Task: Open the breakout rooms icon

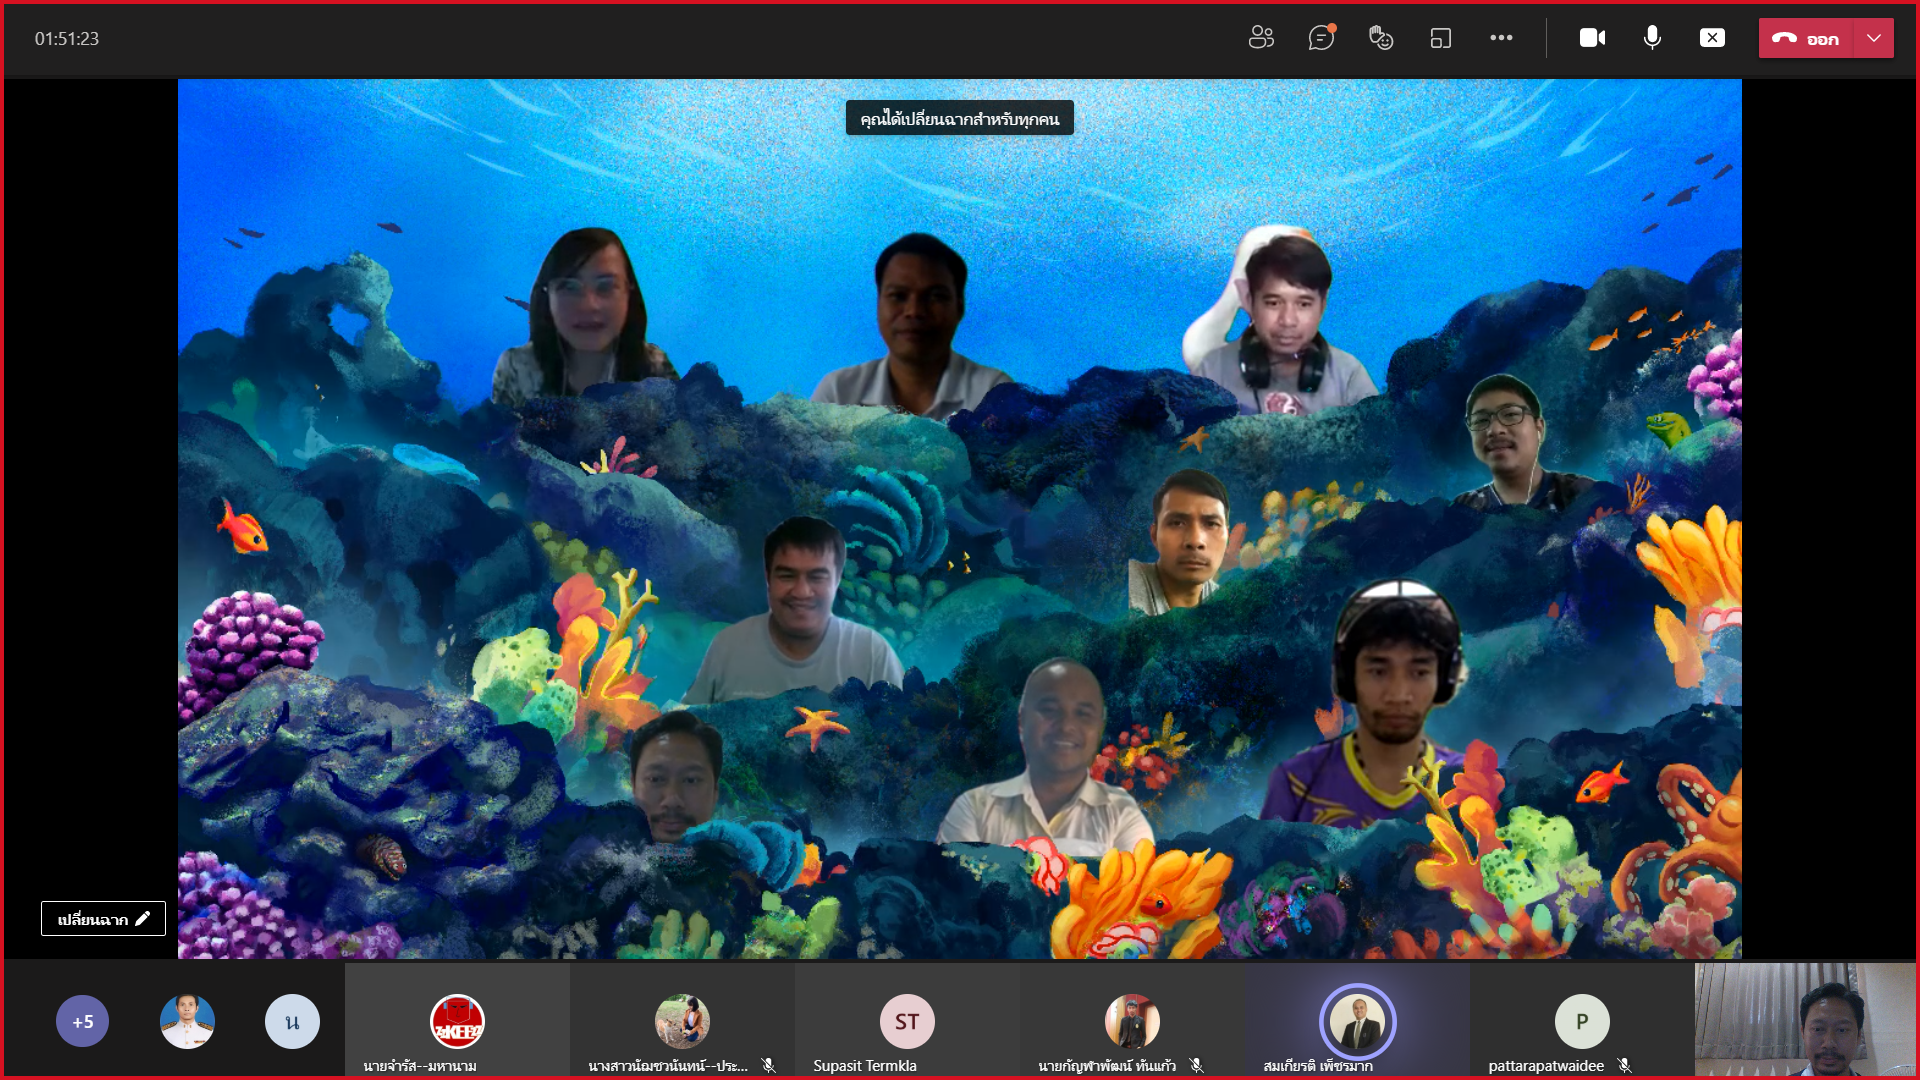Action: click(1441, 38)
